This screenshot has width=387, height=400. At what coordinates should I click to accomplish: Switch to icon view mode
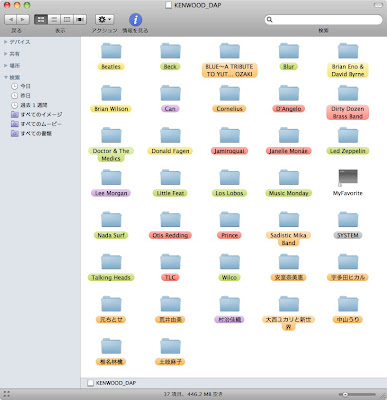[41, 20]
